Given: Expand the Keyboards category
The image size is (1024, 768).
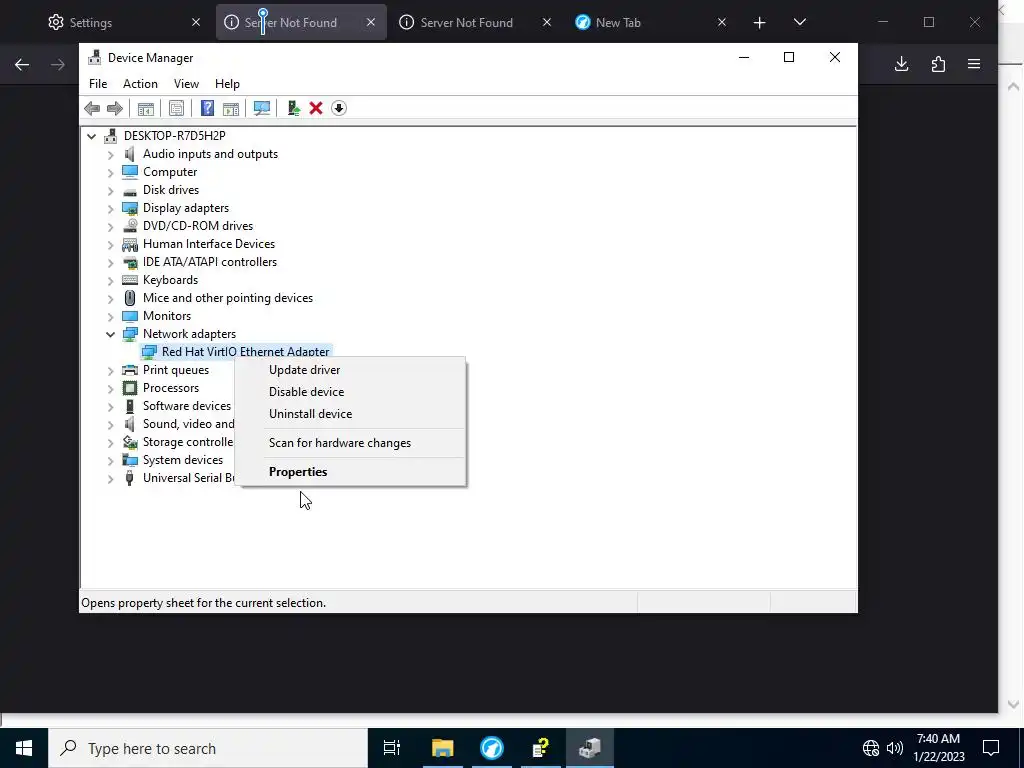Looking at the screenshot, I should tap(110, 281).
